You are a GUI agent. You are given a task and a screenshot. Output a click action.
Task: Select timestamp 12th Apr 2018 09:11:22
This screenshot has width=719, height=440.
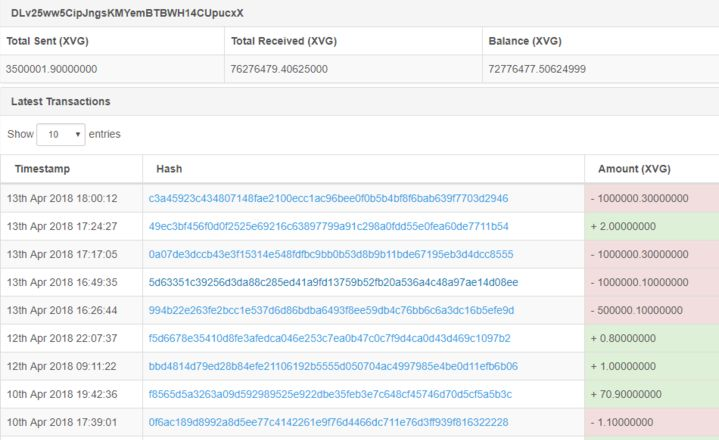tap(62, 366)
